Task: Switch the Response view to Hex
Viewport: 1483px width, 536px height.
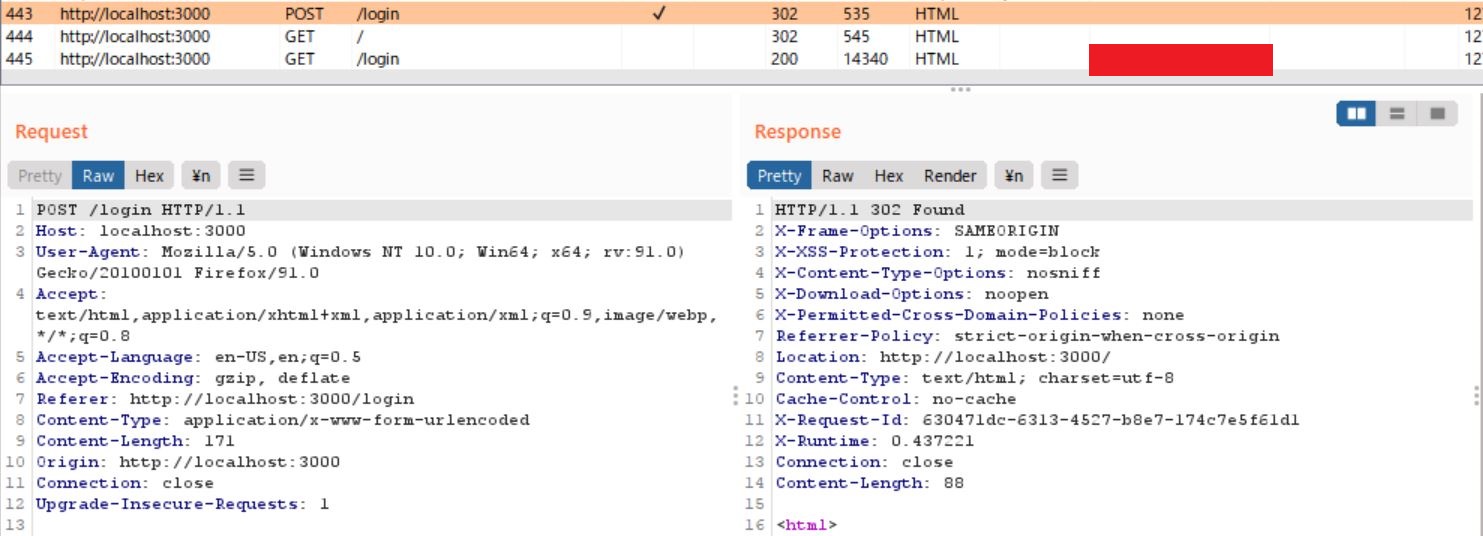Action: 889,176
